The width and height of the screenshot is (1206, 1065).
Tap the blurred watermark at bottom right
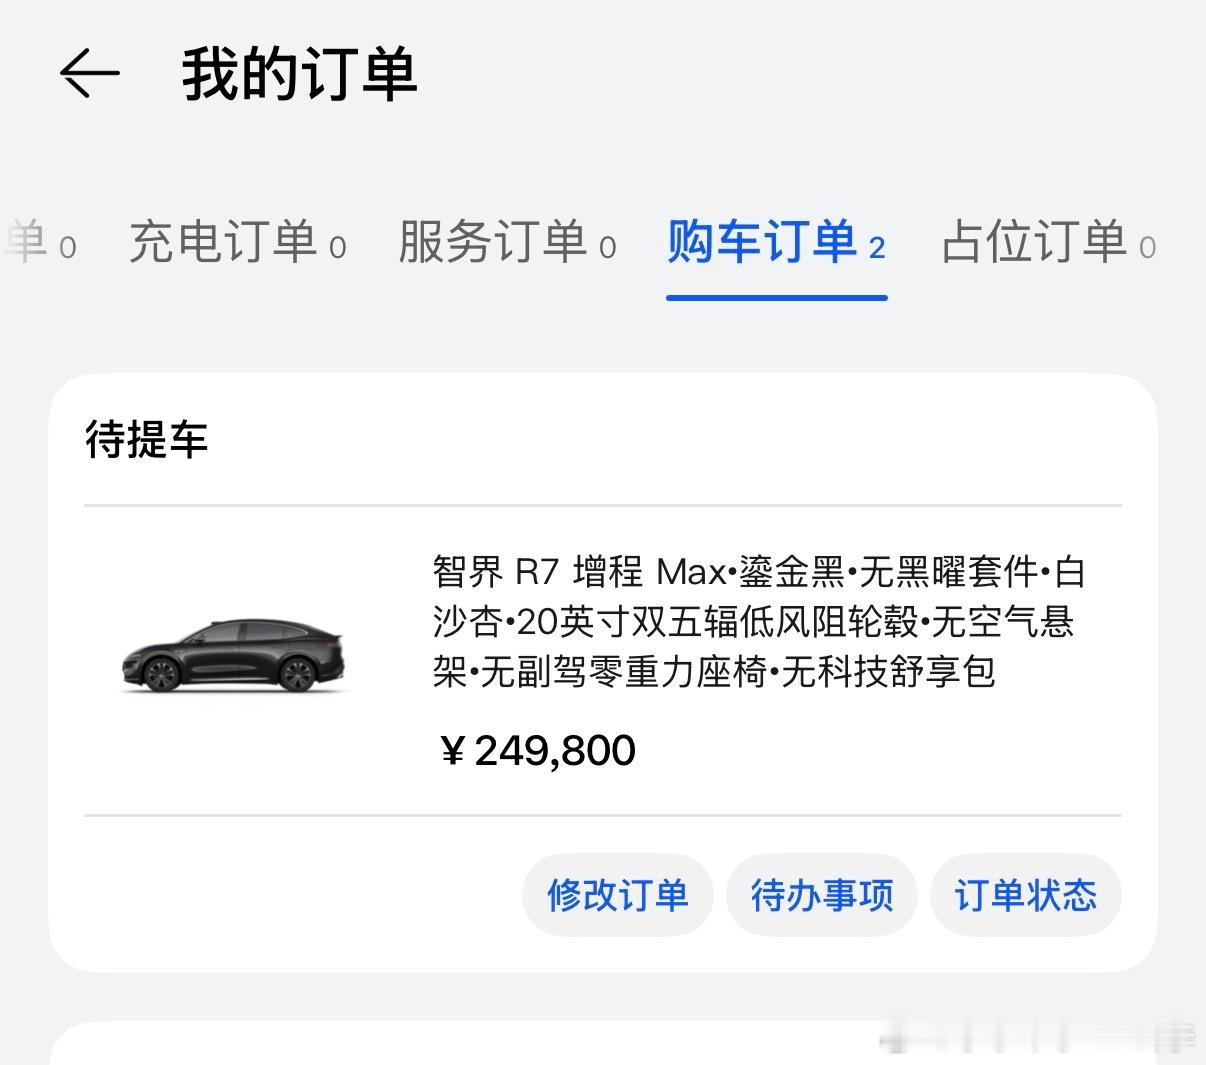(1040, 1040)
